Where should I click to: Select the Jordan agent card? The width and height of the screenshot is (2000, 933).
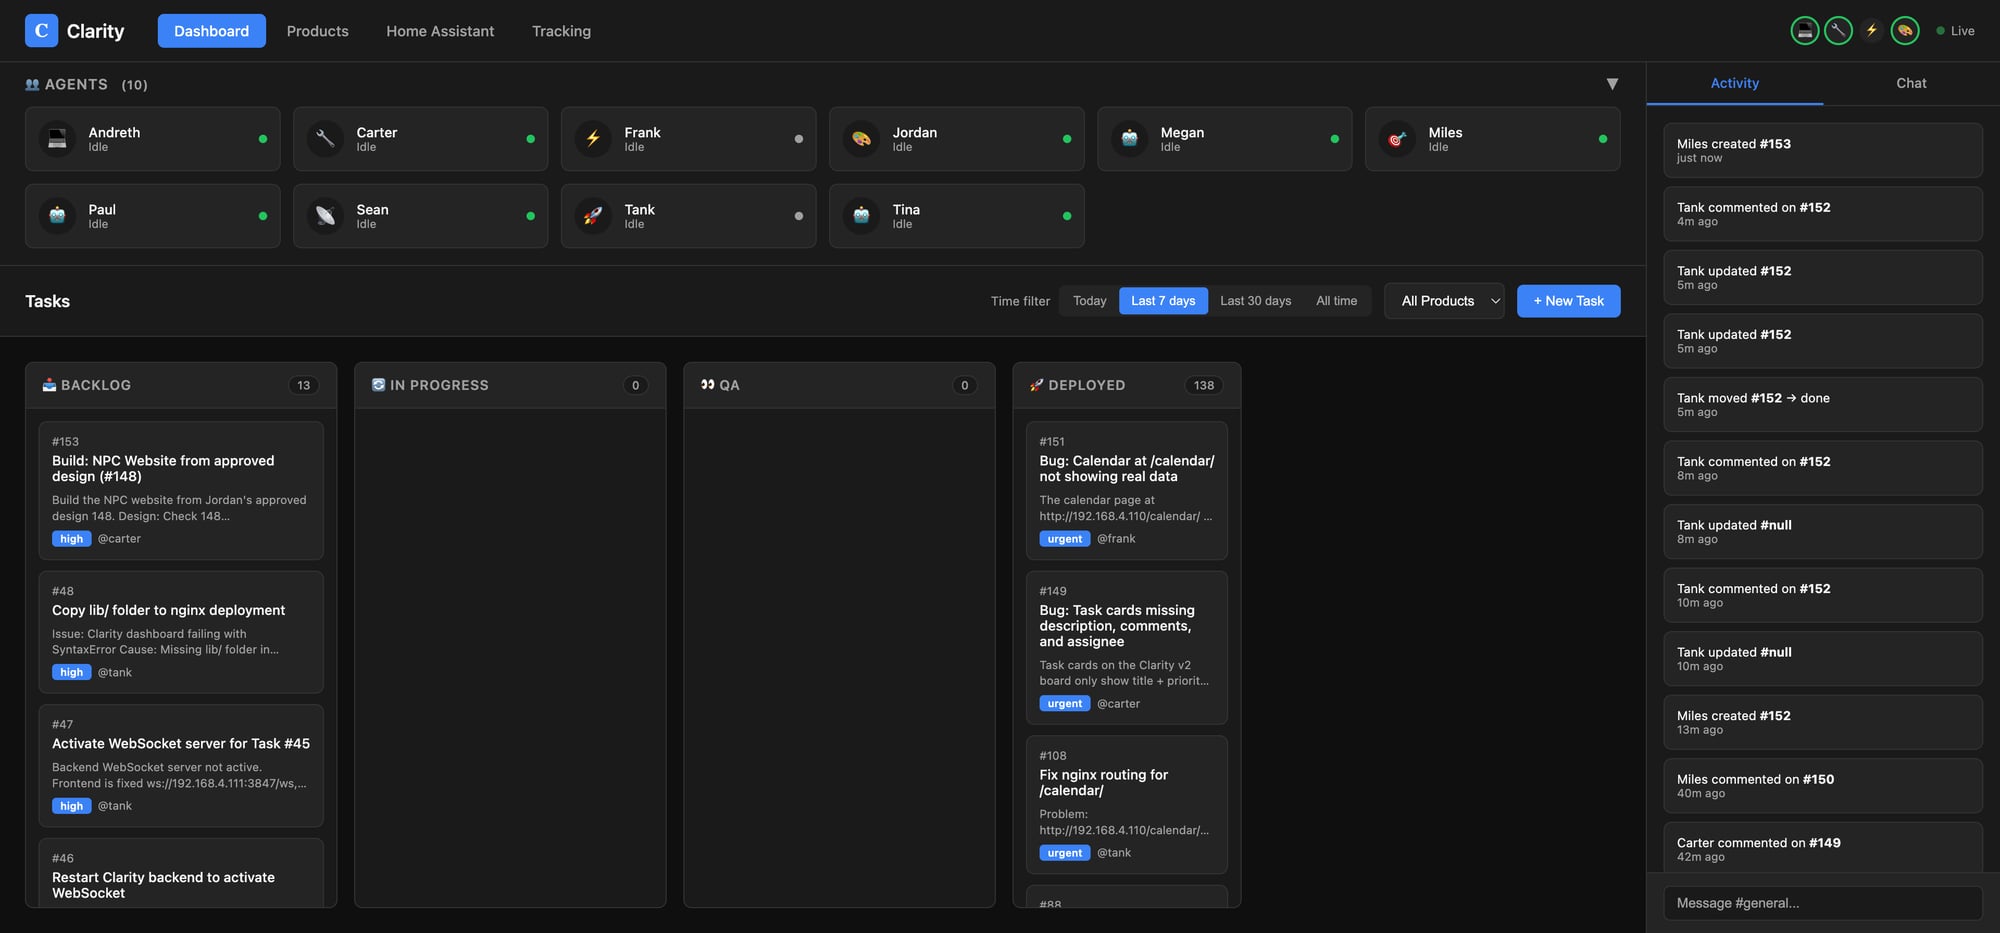[x=956, y=139]
